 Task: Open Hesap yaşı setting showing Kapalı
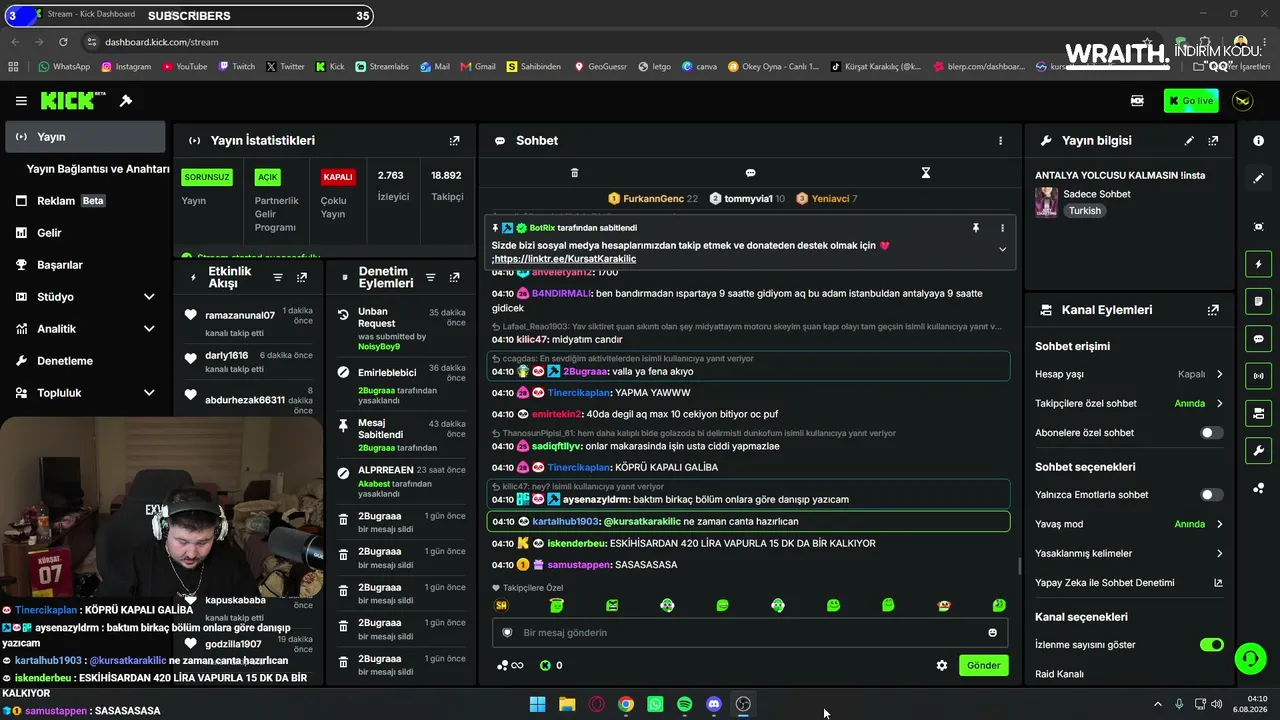coord(1129,374)
